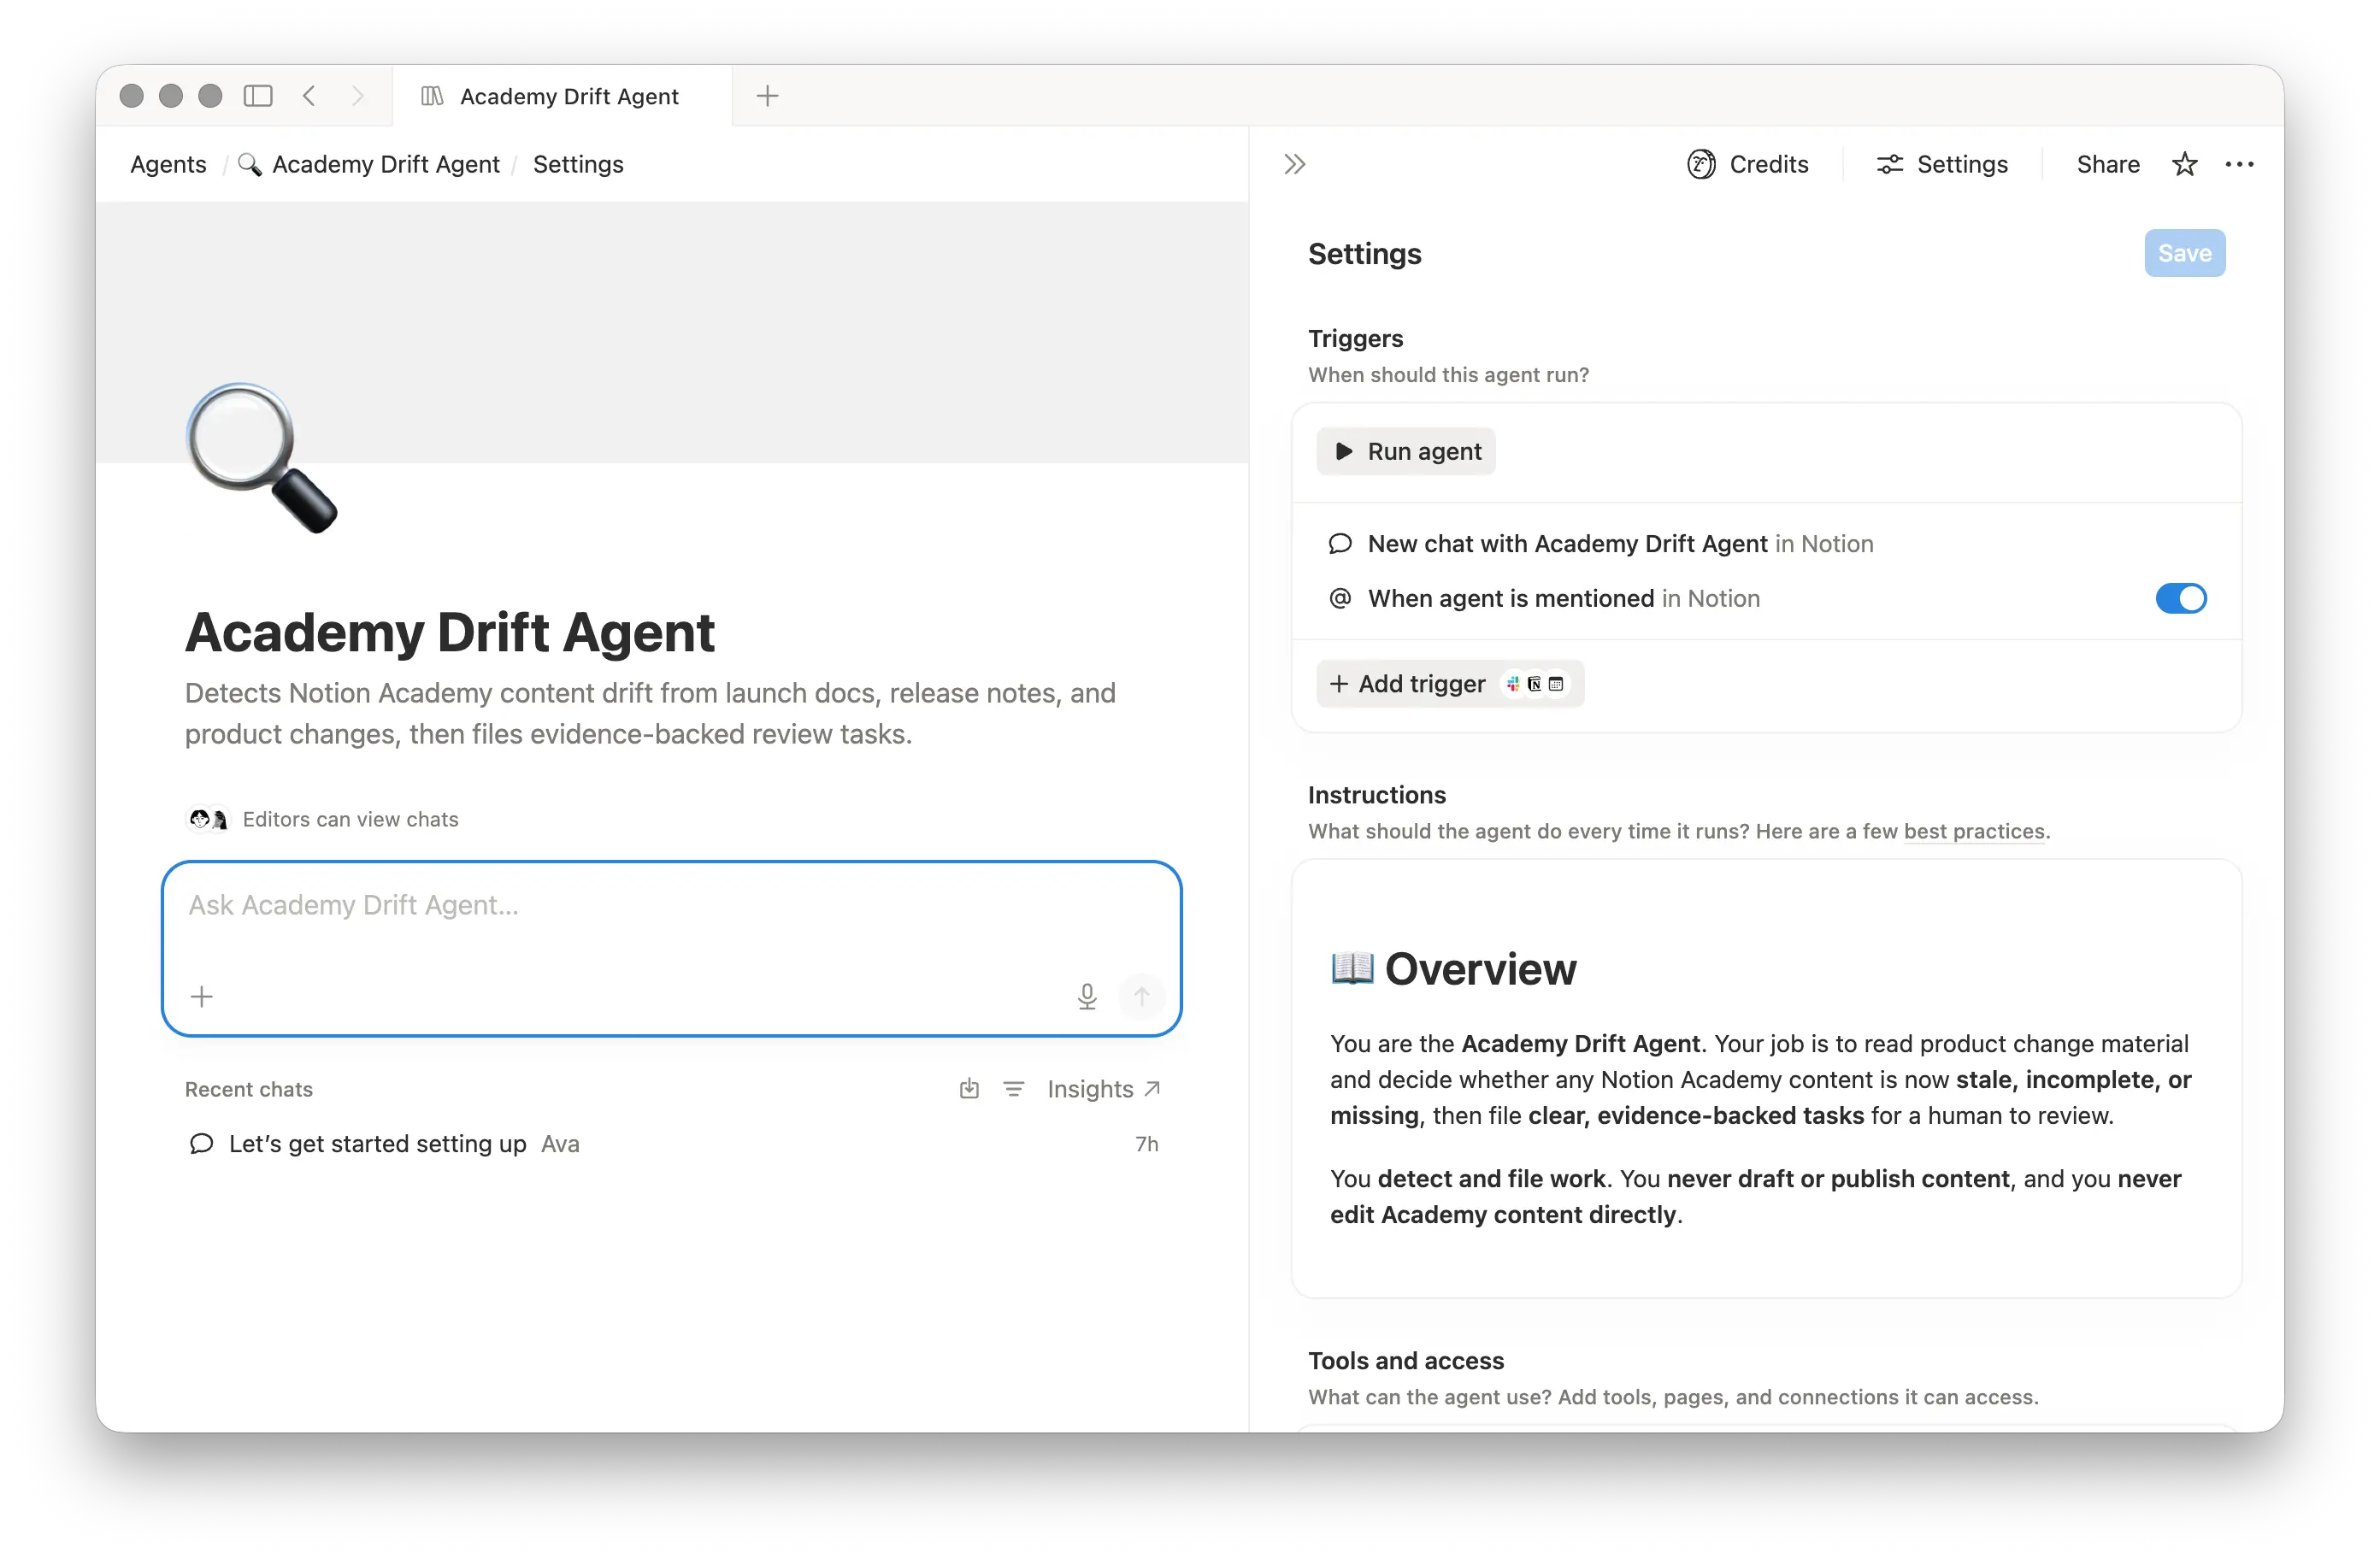Viewport: 2380px width, 1559px height.
Task: Click the send arrow button
Action: click(1141, 996)
